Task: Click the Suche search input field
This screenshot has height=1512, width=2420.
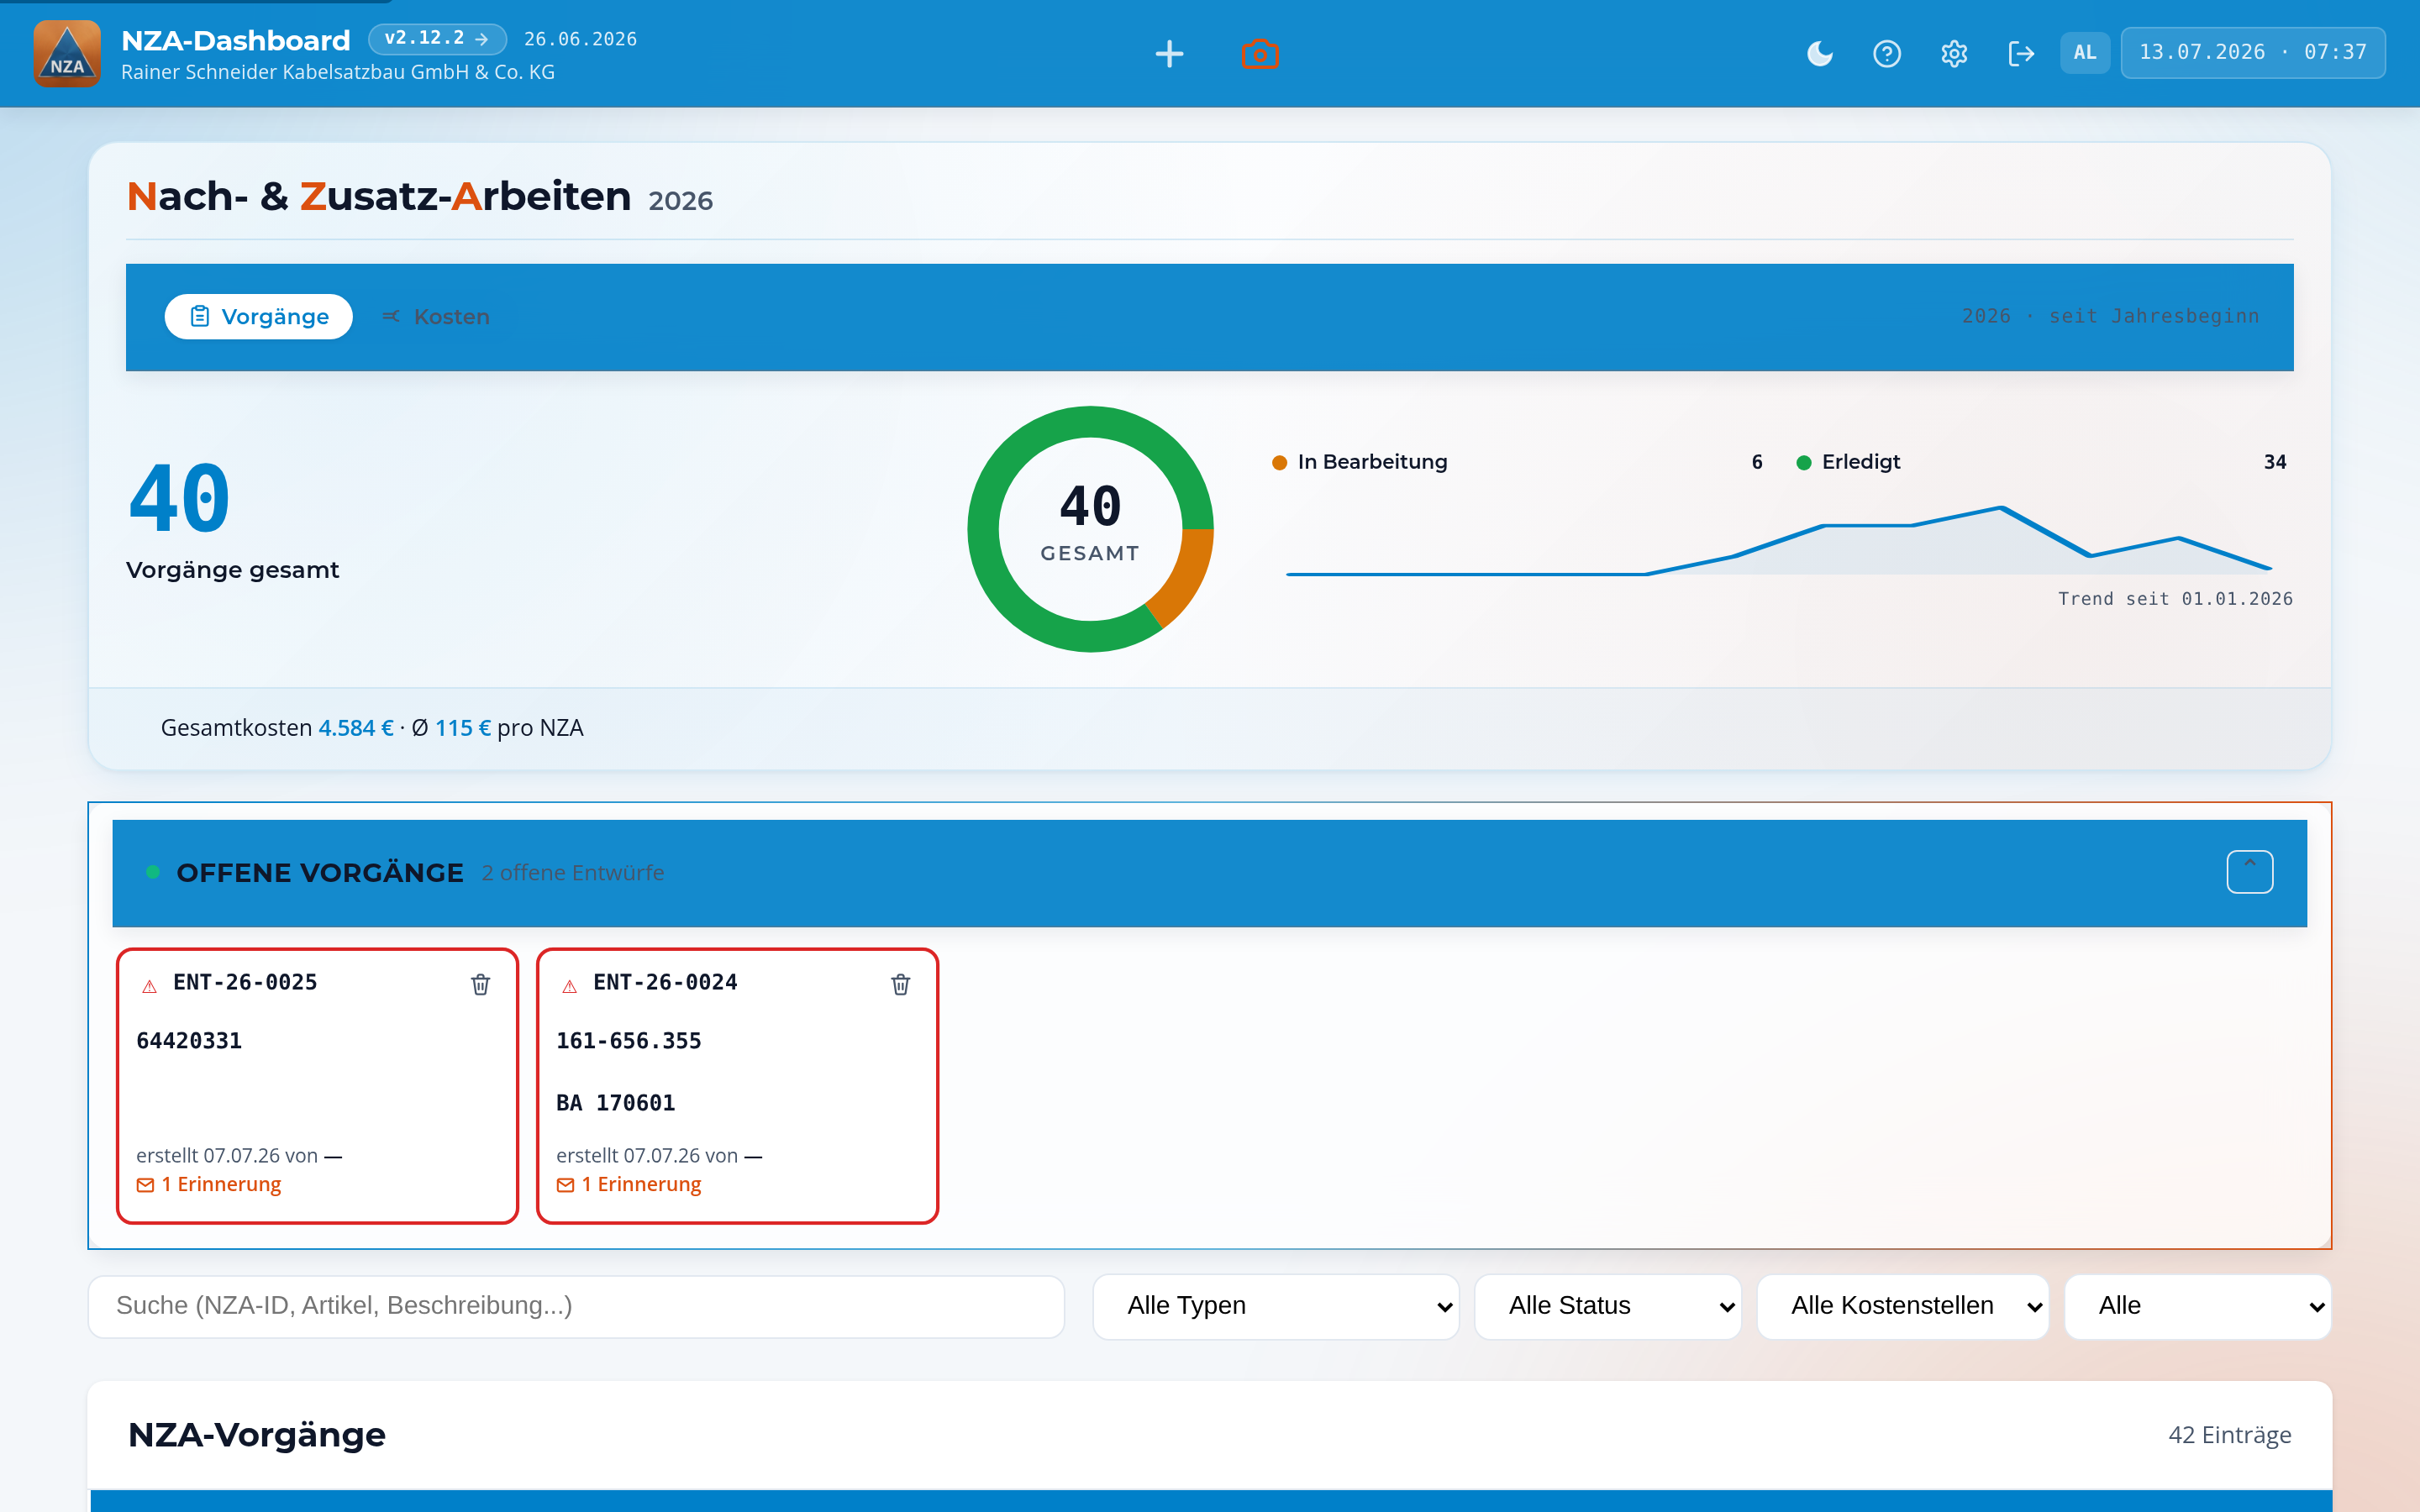Action: tap(576, 1306)
